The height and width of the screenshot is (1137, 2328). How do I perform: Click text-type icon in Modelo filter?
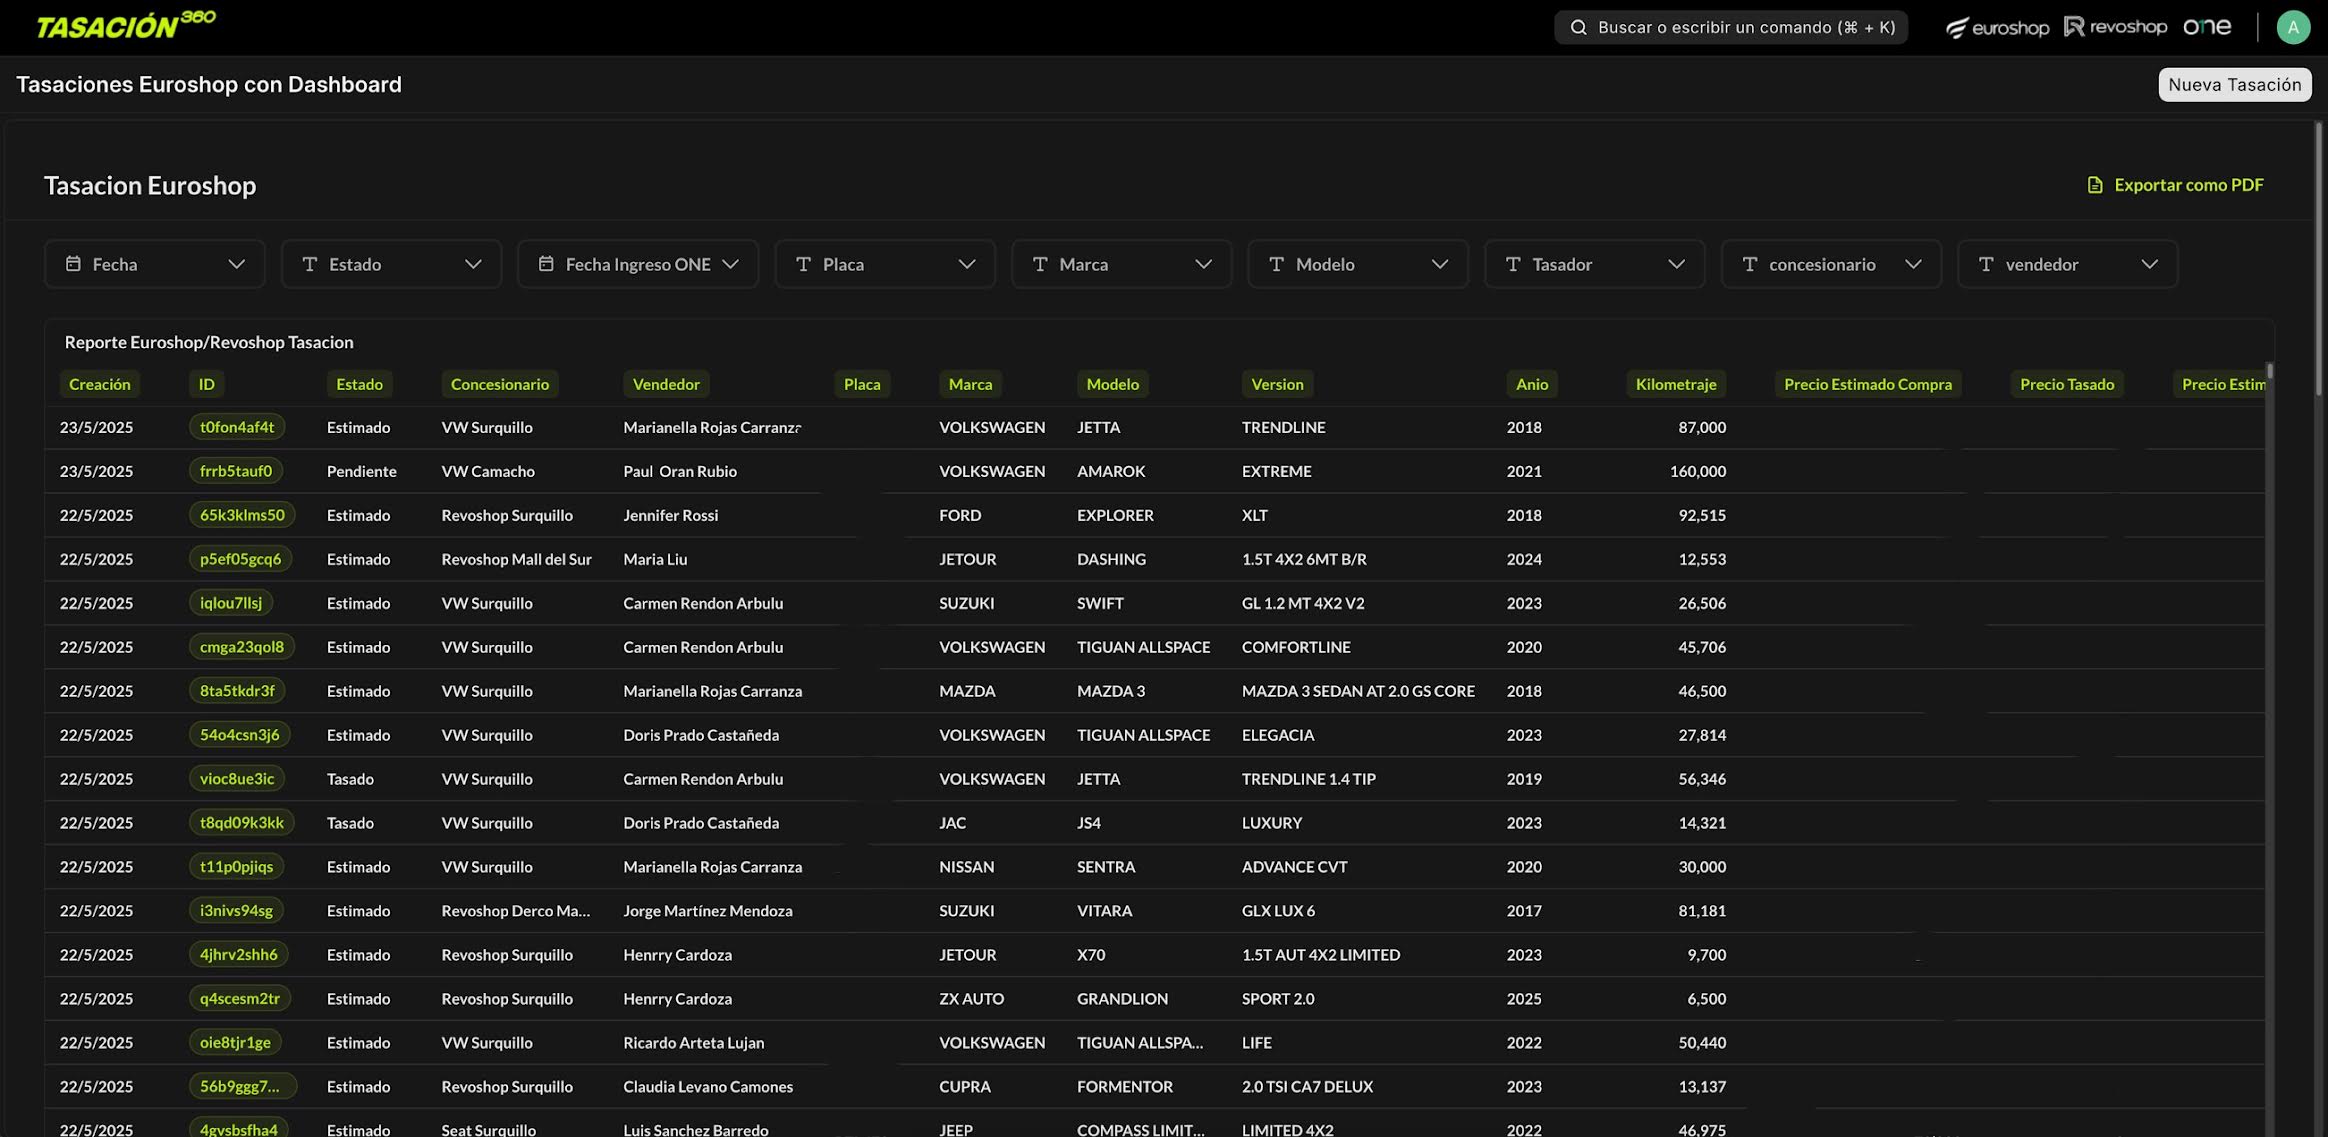[x=1276, y=264]
